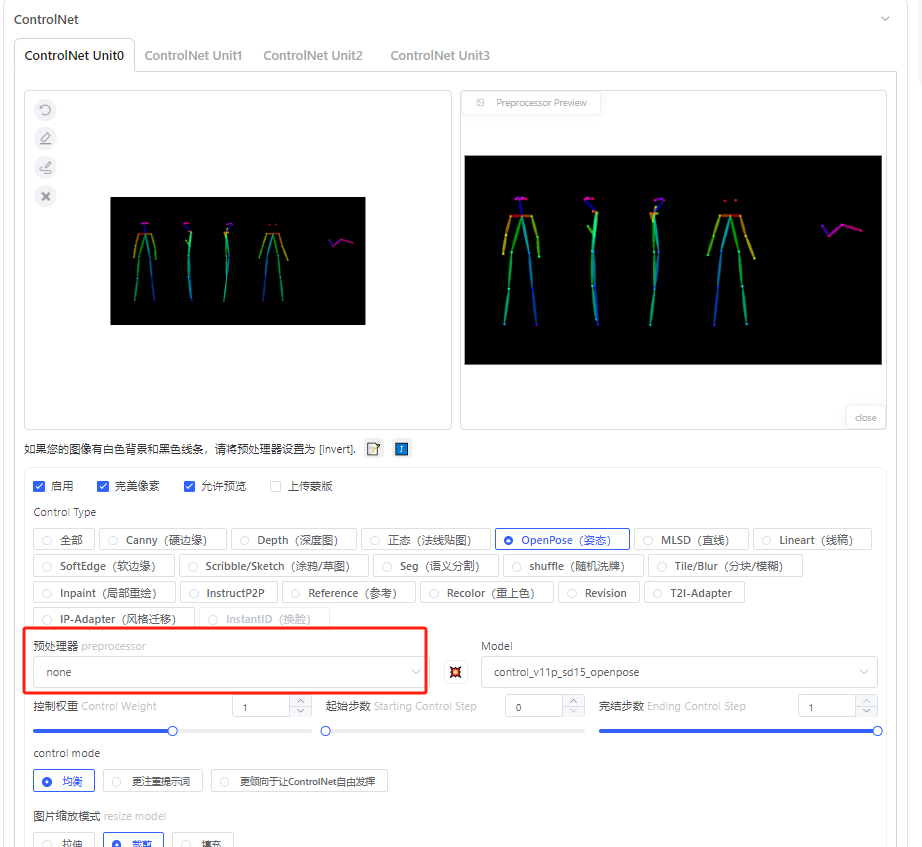Decrease Ending Control Step with down arrow

[x=866, y=711]
